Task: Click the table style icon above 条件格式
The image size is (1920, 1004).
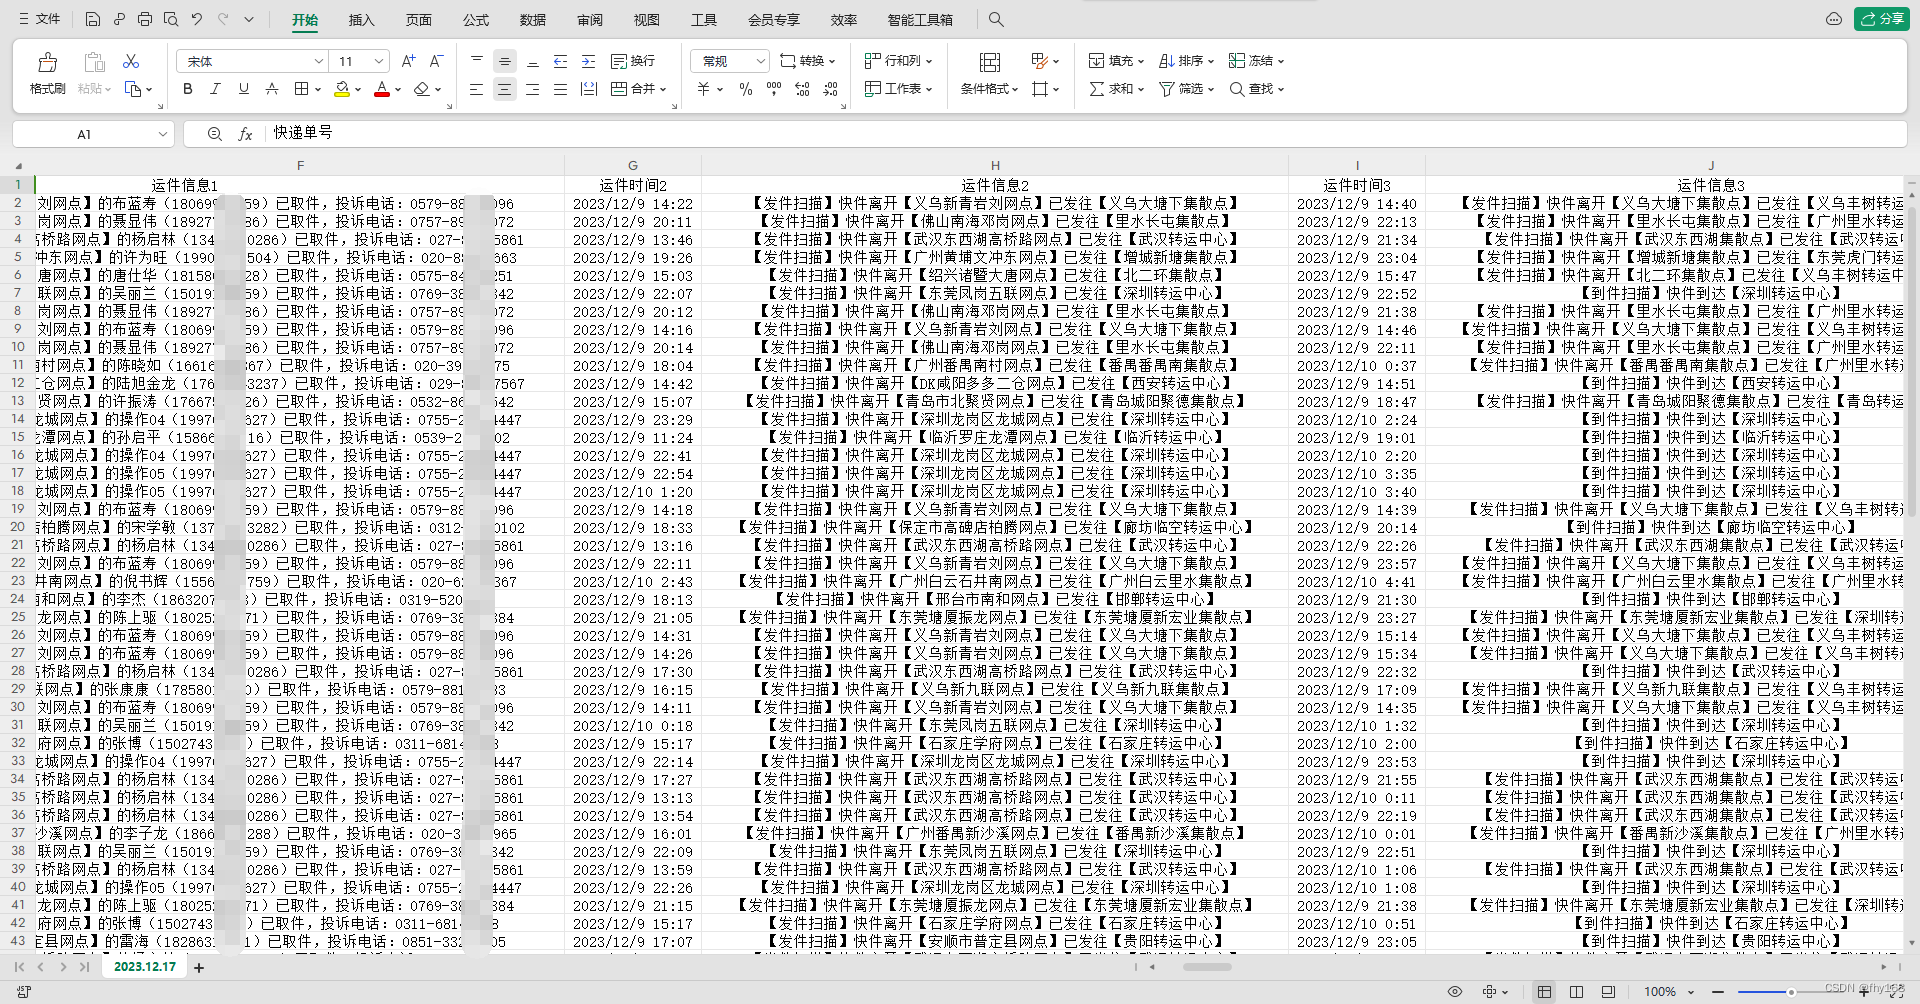Action: tap(990, 62)
